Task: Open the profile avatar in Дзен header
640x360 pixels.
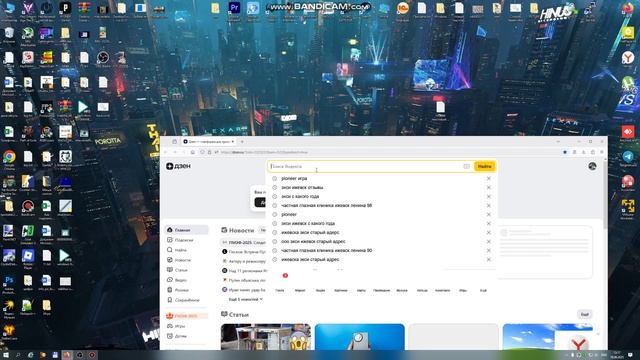Action: tap(592, 166)
